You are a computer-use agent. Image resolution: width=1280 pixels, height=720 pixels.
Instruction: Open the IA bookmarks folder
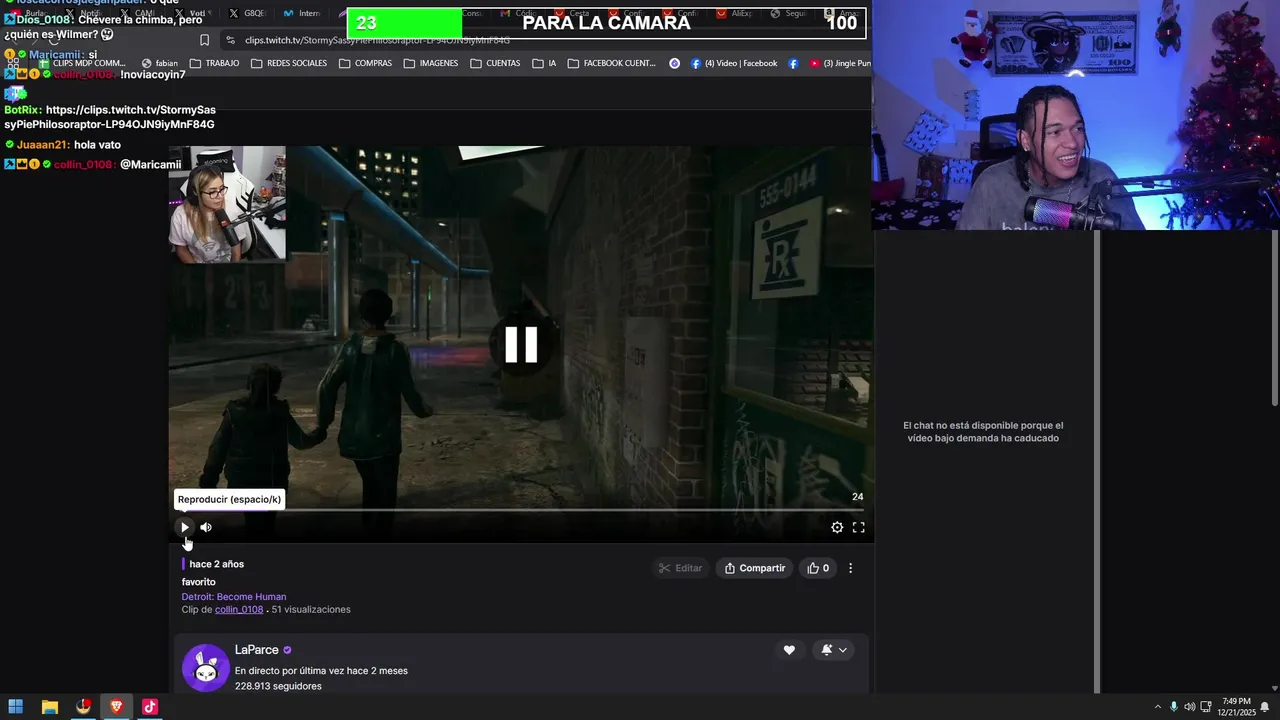(544, 63)
